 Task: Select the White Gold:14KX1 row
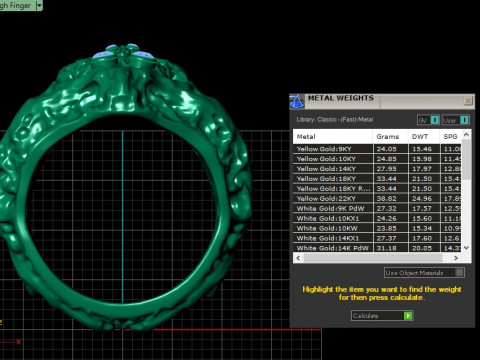pos(378,238)
